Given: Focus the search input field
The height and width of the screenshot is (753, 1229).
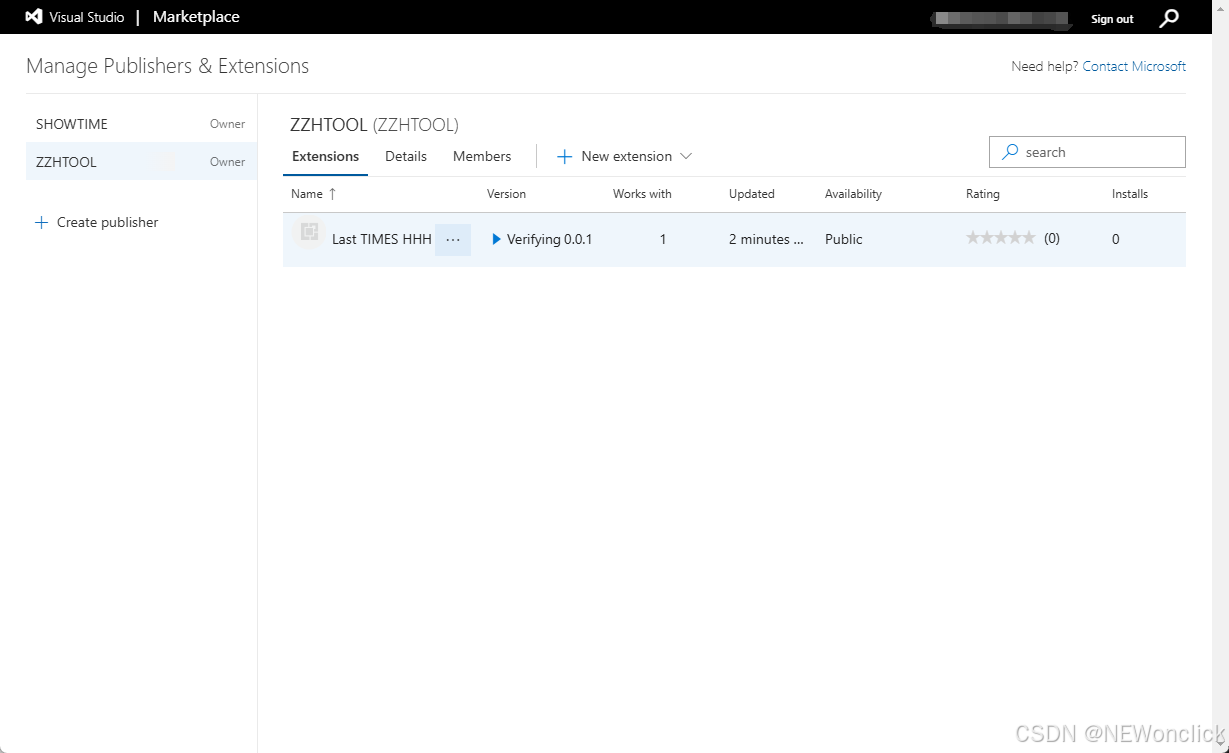Looking at the screenshot, I should coord(1087,152).
